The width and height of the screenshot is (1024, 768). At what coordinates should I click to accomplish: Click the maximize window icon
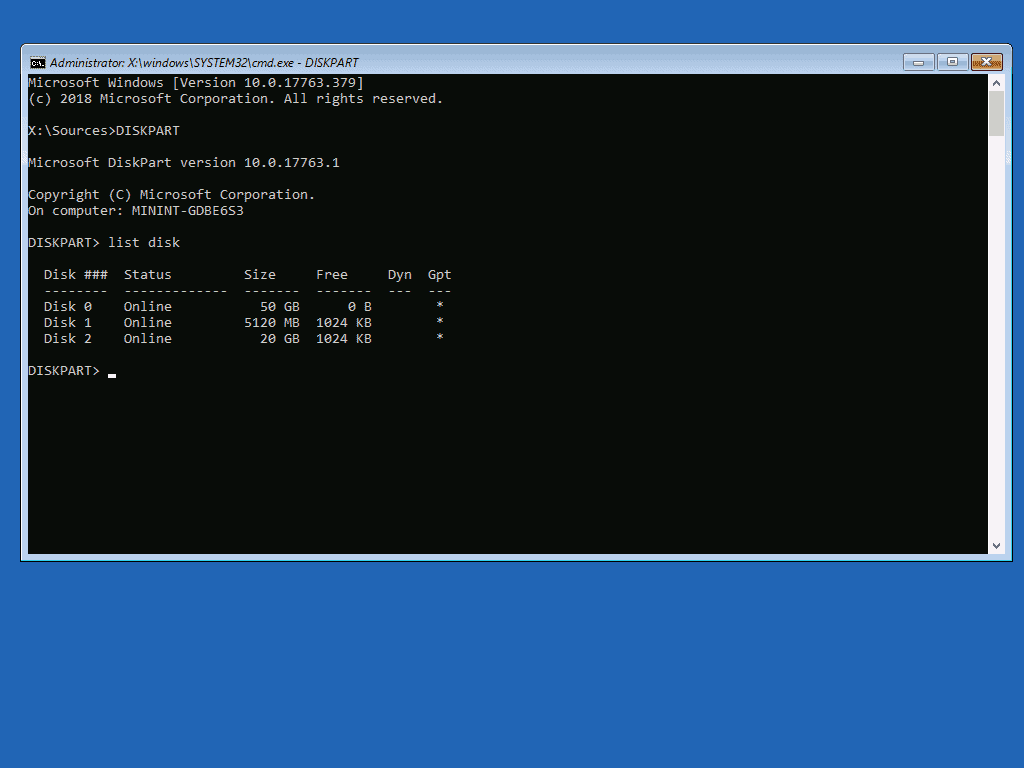[x=952, y=61]
